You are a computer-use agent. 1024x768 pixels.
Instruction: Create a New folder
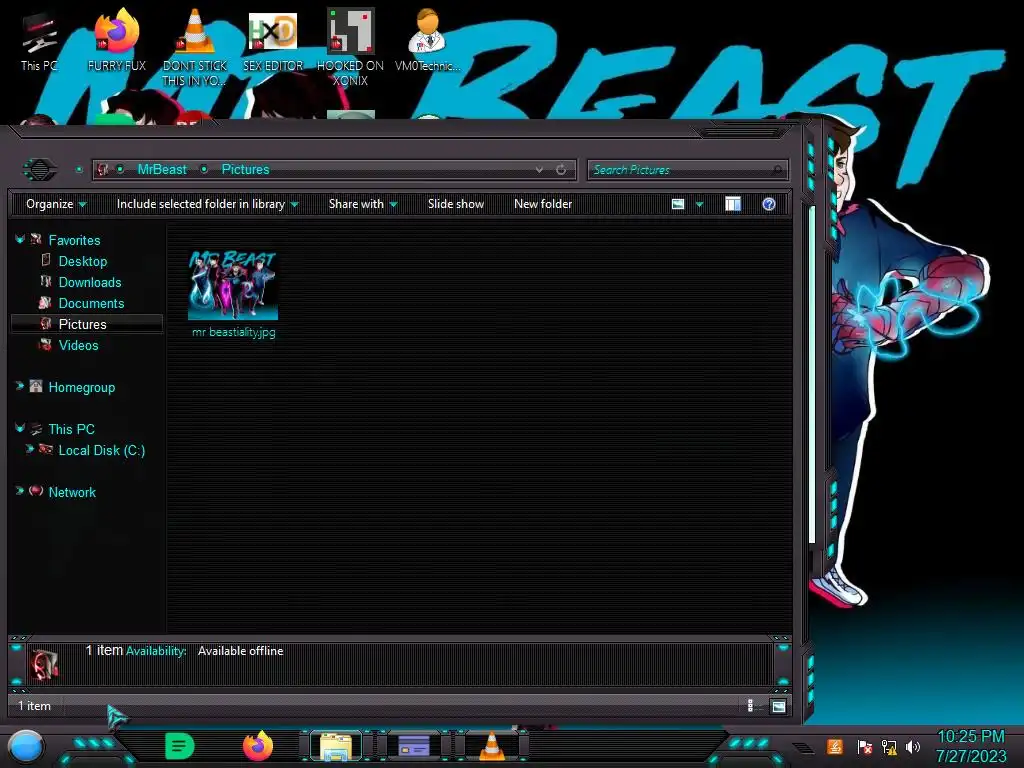543,204
